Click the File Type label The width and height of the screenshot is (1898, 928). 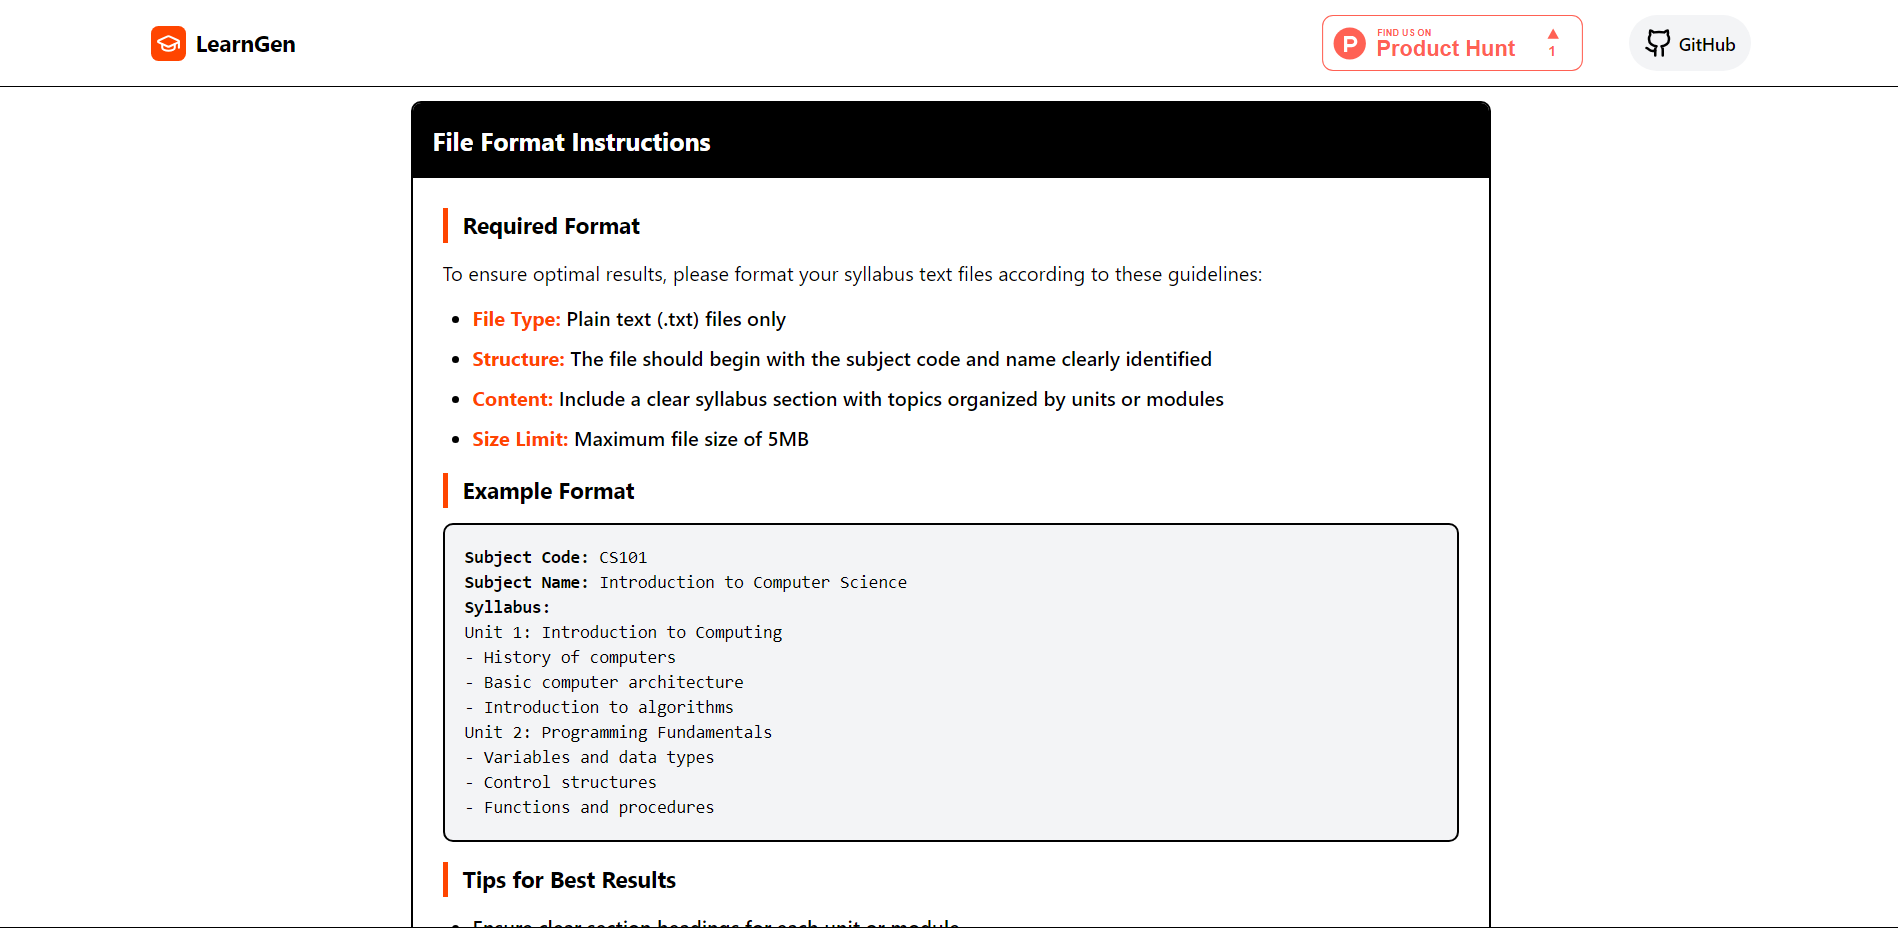pos(516,319)
